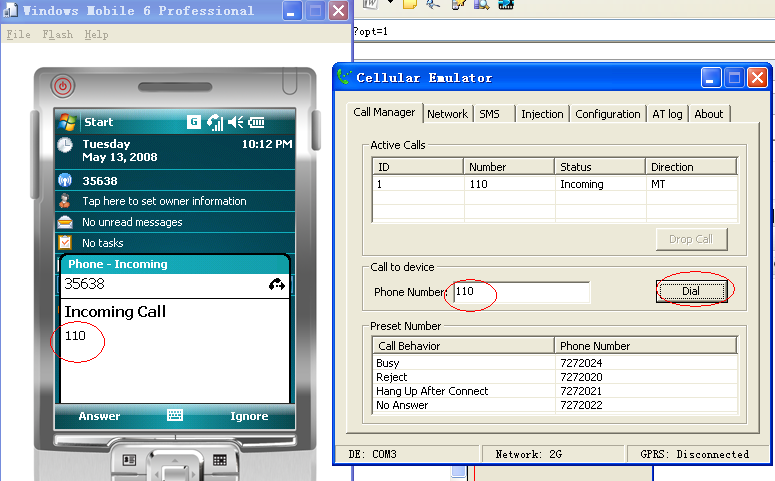Click the Incoming status cell
The height and width of the screenshot is (481, 775).
coord(582,184)
